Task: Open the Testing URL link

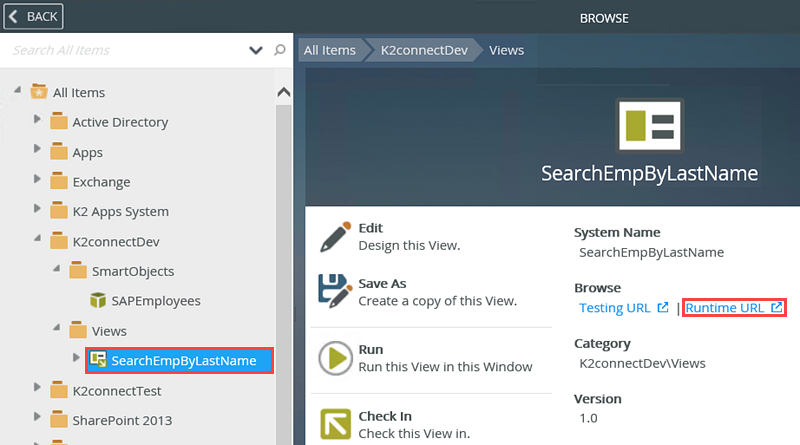Action: 615,308
